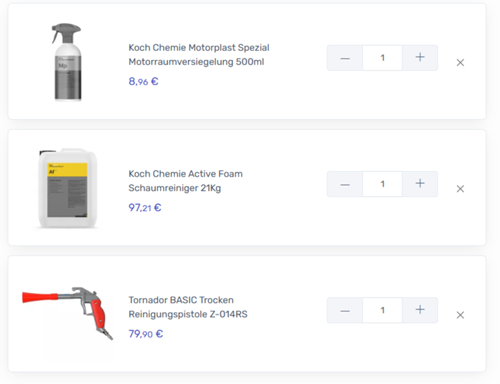Add one more Active Foam Schaumreiniger
500x384 pixels.
420,184
